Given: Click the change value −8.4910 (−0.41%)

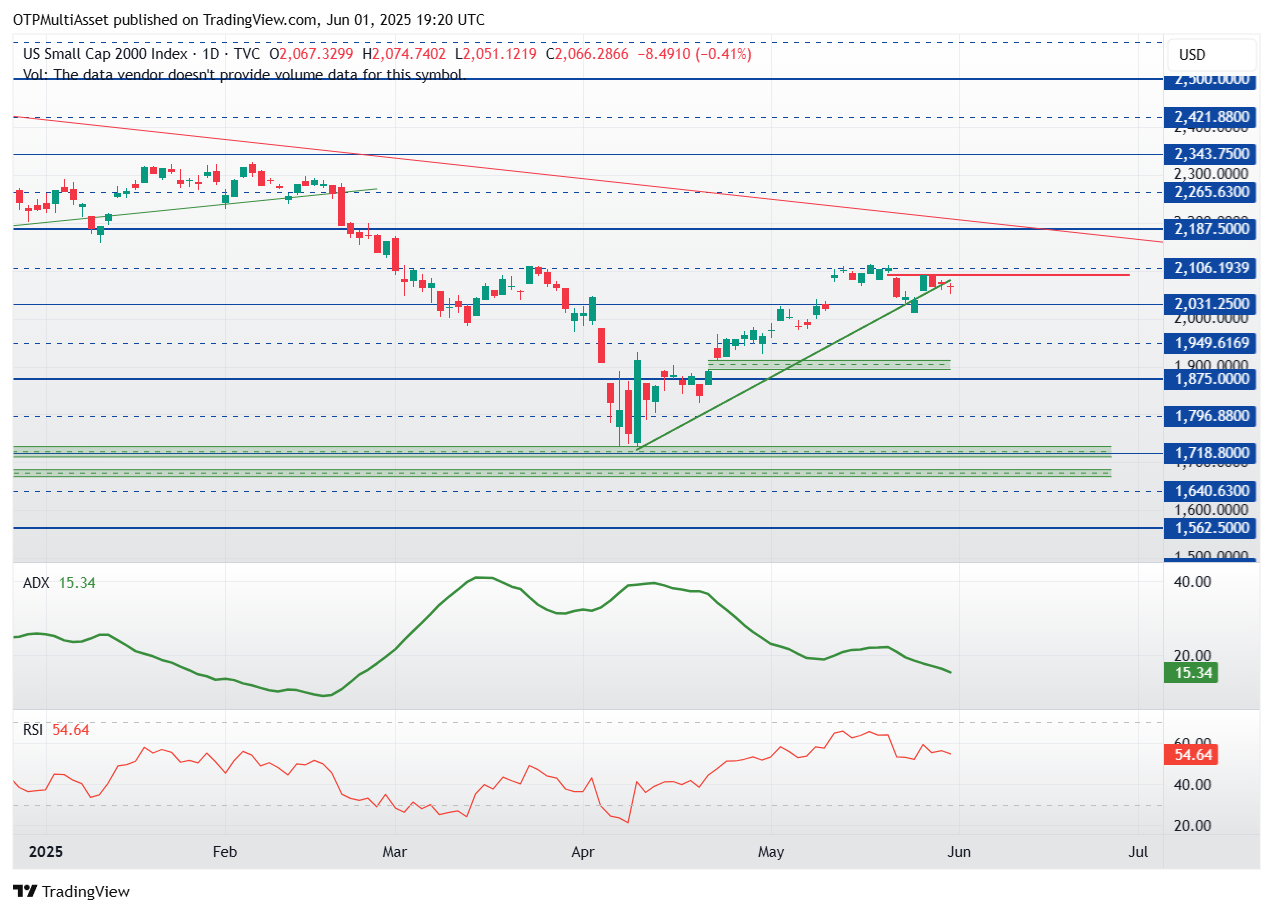Looking at the screenshot, I should (x=693, y=54).
